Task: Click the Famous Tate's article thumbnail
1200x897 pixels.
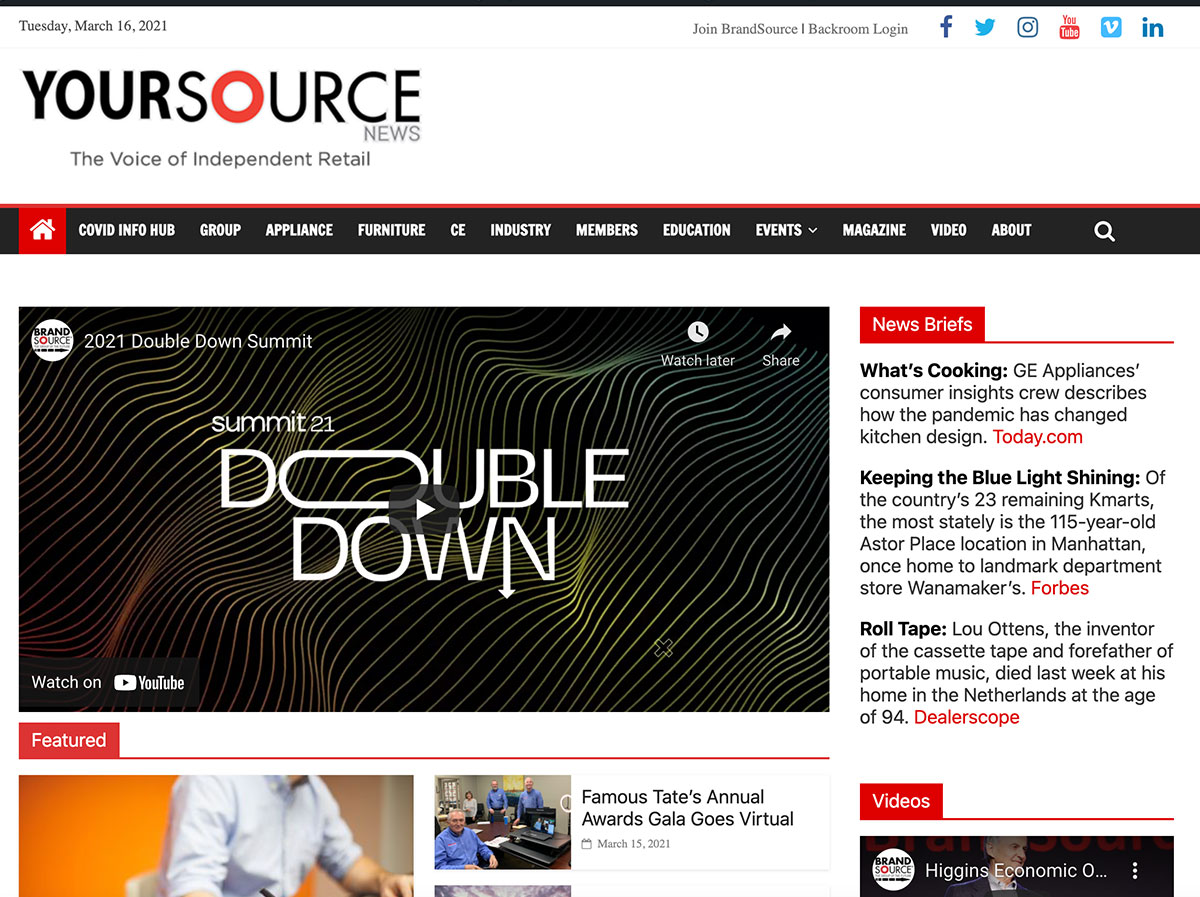Action: [502, 822]
